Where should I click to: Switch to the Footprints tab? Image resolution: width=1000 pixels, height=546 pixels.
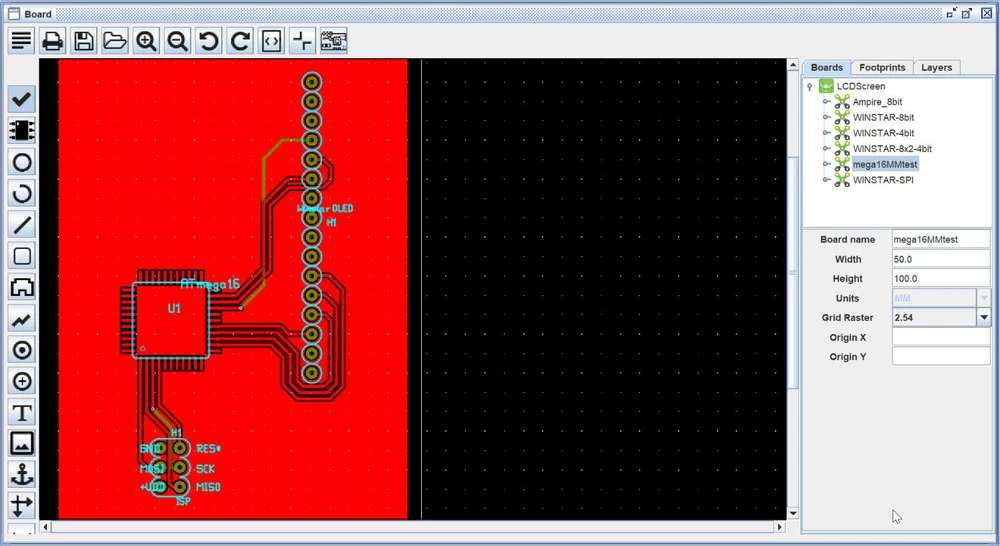click(881, 67)
